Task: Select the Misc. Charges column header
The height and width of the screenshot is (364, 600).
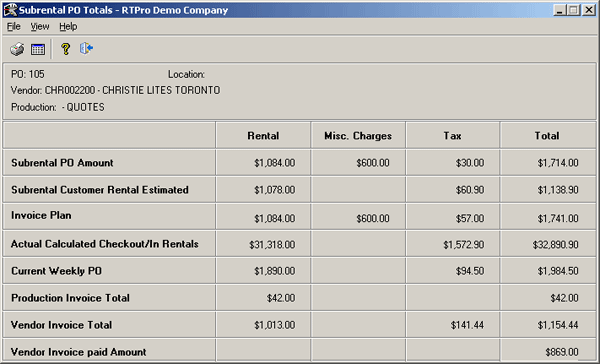Action: 358,135
